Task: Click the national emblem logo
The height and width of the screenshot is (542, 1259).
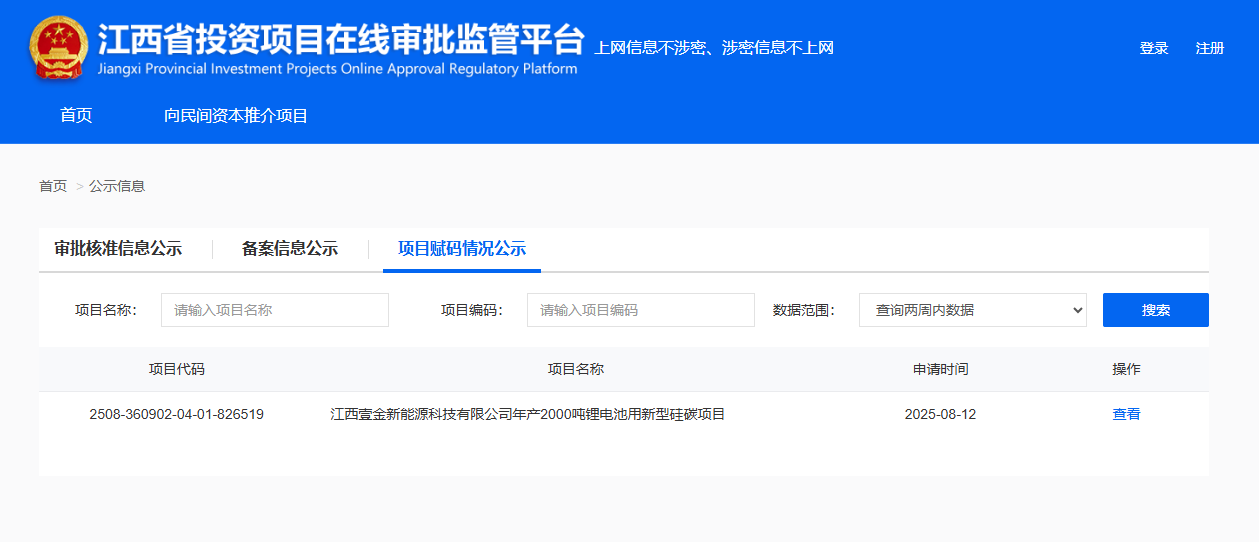Action: pyautogui.click(x=58, y=49)
